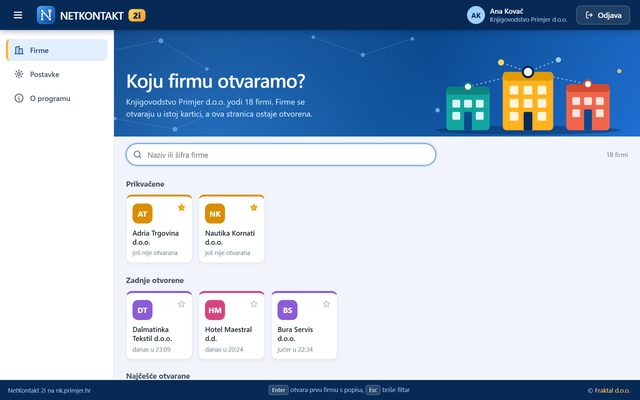Viewport: 640px width, 400px height.
Task: Click the Ana Kovač user name
Action: 506,11
